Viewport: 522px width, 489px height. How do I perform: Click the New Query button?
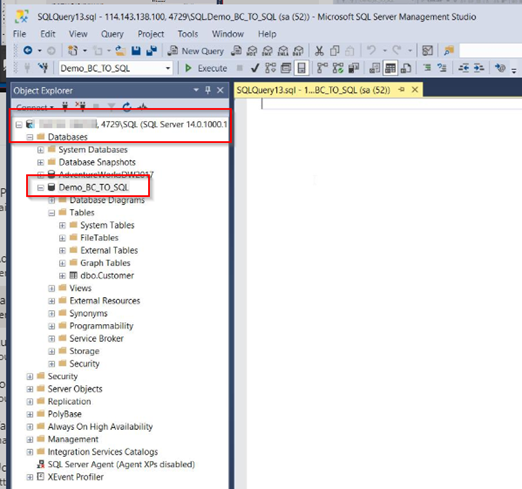click(x=196, y=51)
